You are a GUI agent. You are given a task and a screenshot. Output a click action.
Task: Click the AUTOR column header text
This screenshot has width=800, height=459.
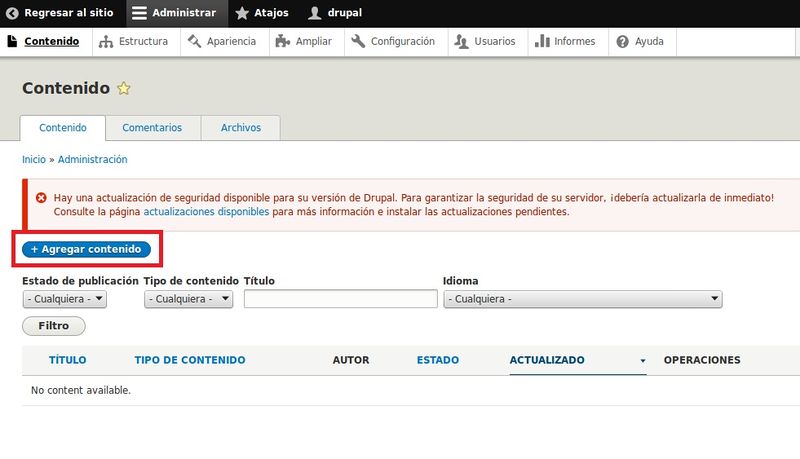pos(351,360)
